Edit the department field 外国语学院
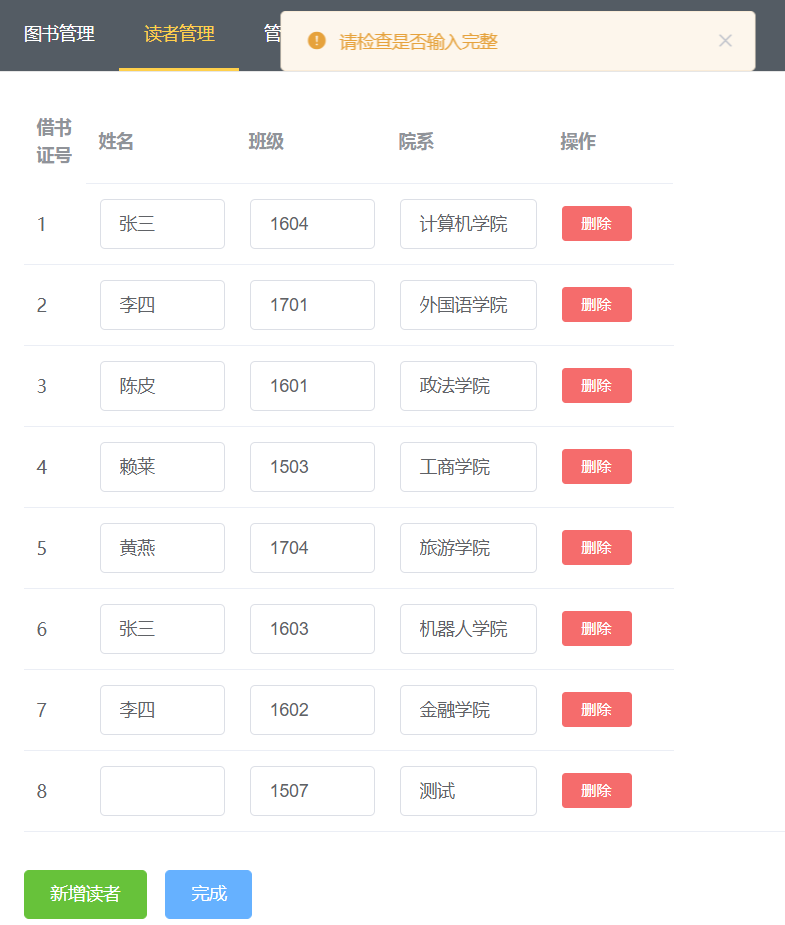 click(x=468, y=305)
